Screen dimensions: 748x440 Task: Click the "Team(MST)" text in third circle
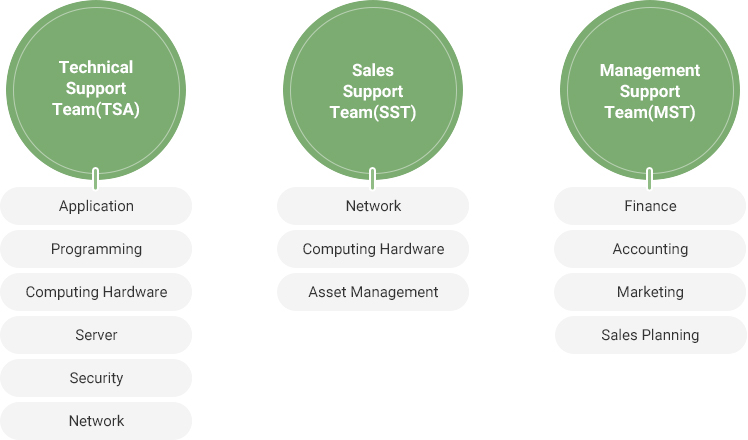click(x=650, y=113)
